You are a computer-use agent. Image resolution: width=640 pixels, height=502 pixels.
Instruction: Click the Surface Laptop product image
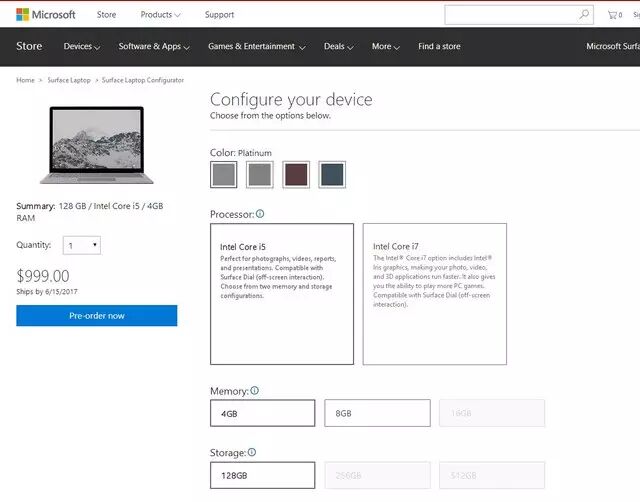tap(97, 145)
